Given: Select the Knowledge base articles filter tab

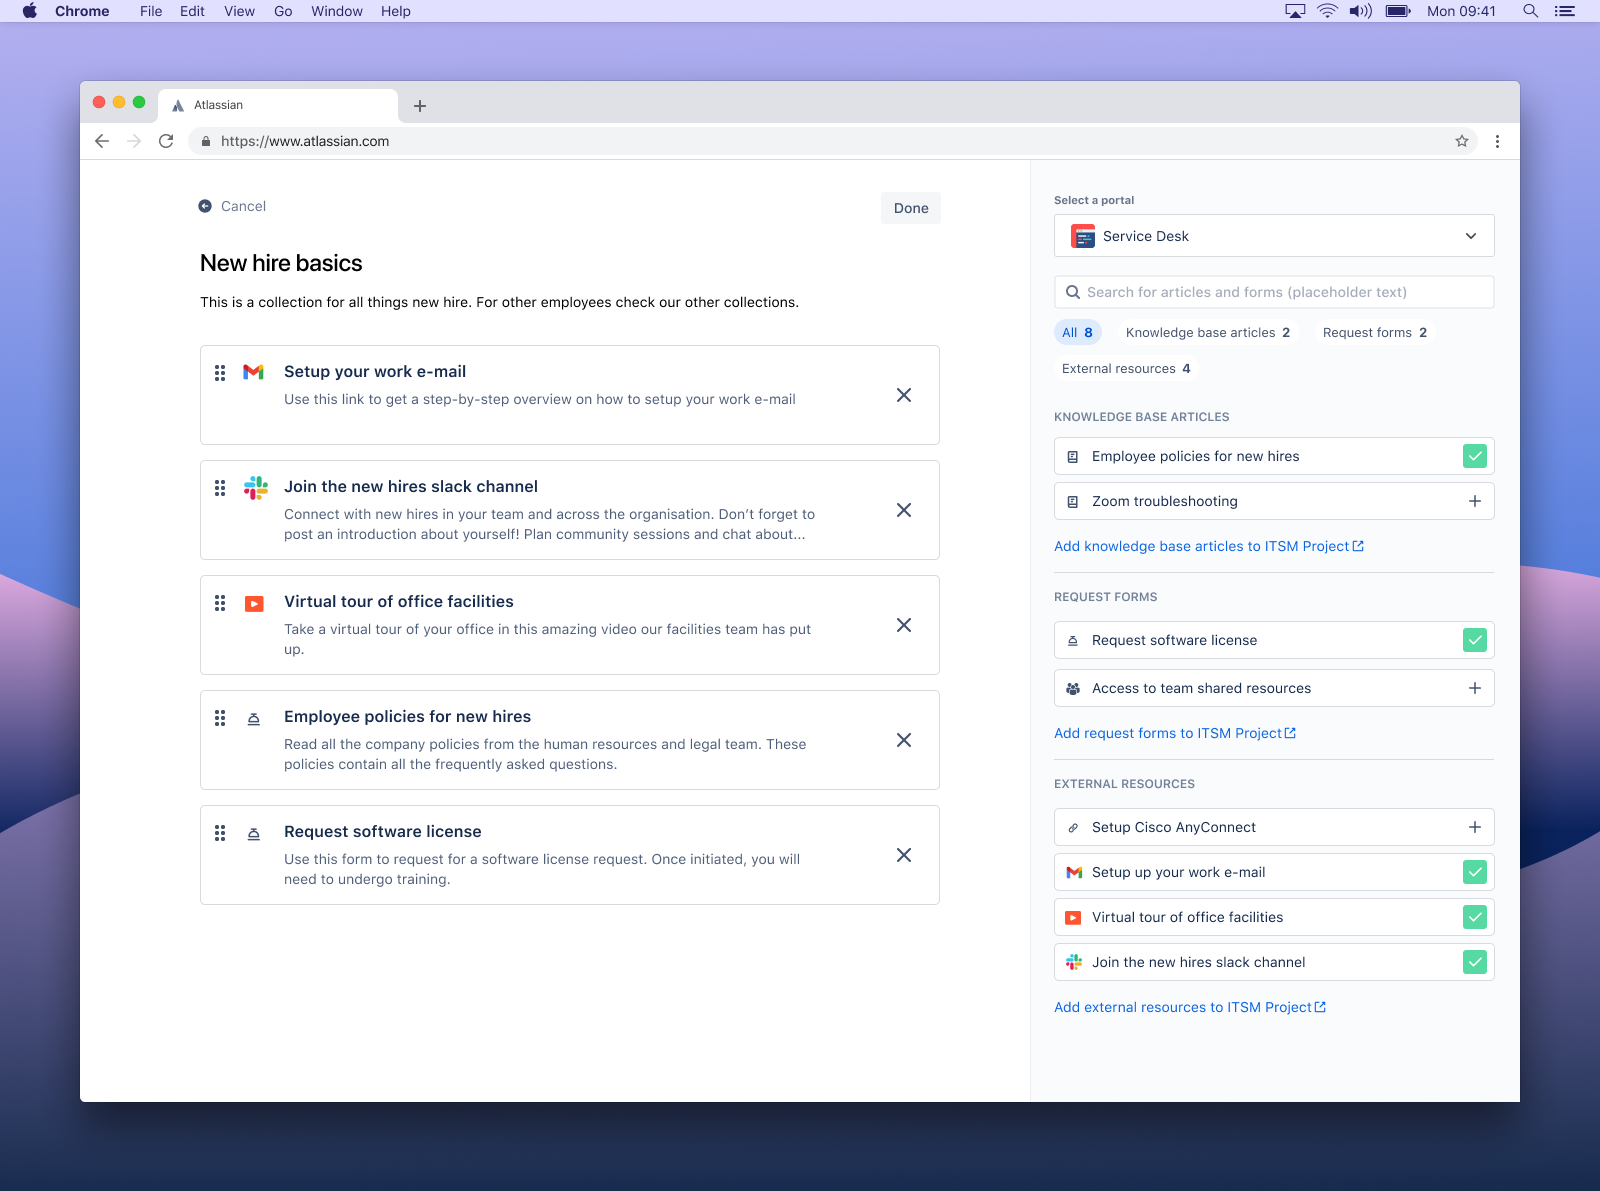Looking at the screenshot, I should 1208,332.
